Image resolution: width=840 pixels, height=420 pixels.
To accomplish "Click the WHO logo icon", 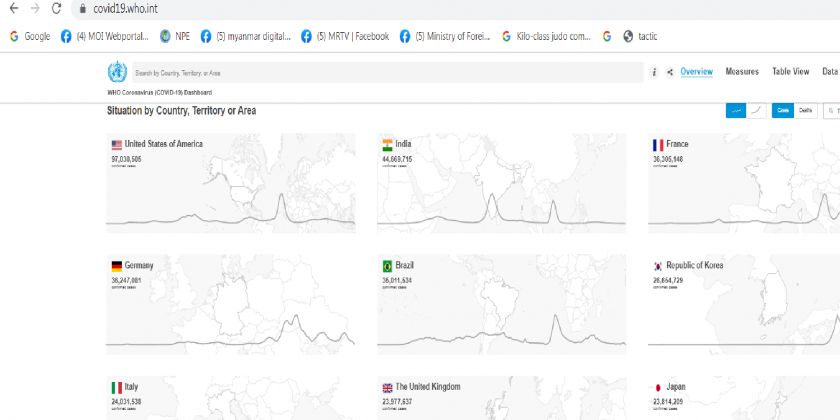I will pyautogui.click(x=117, y=72).
